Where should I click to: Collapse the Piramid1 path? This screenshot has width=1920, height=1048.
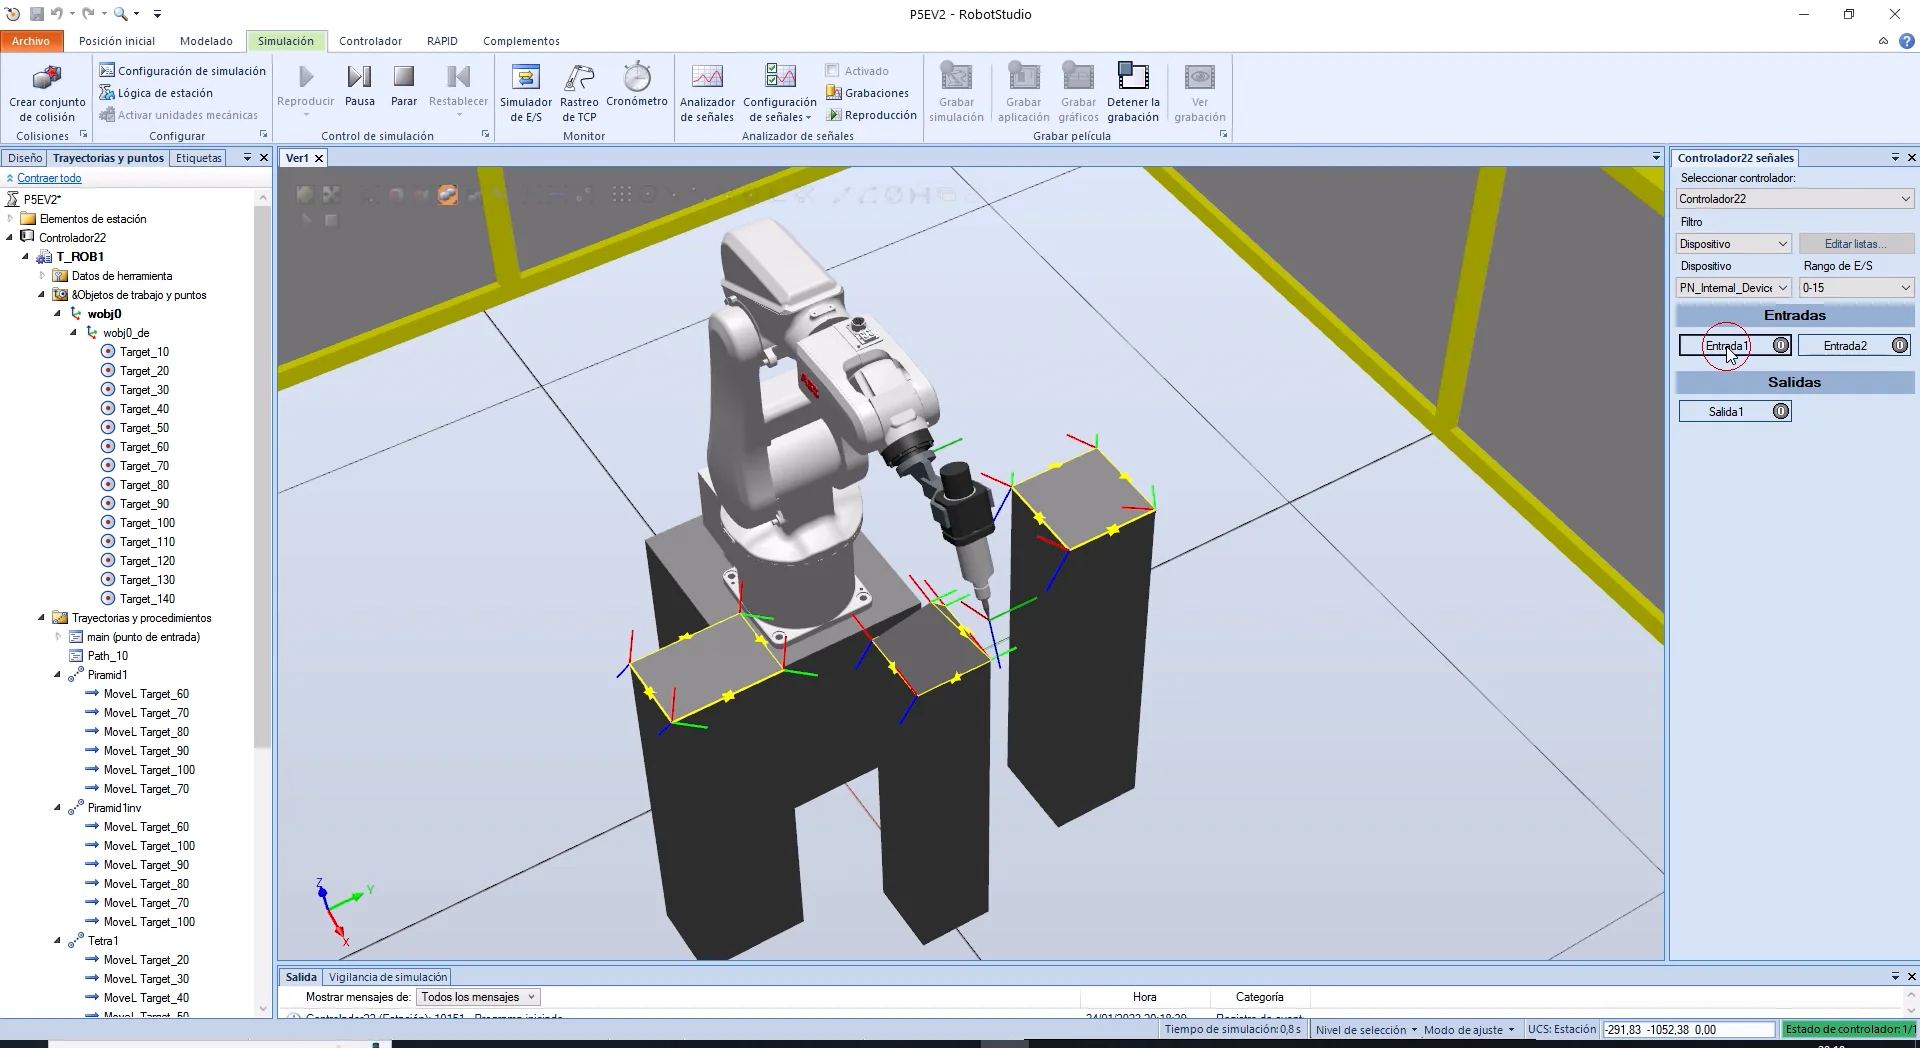pos(58,675)
